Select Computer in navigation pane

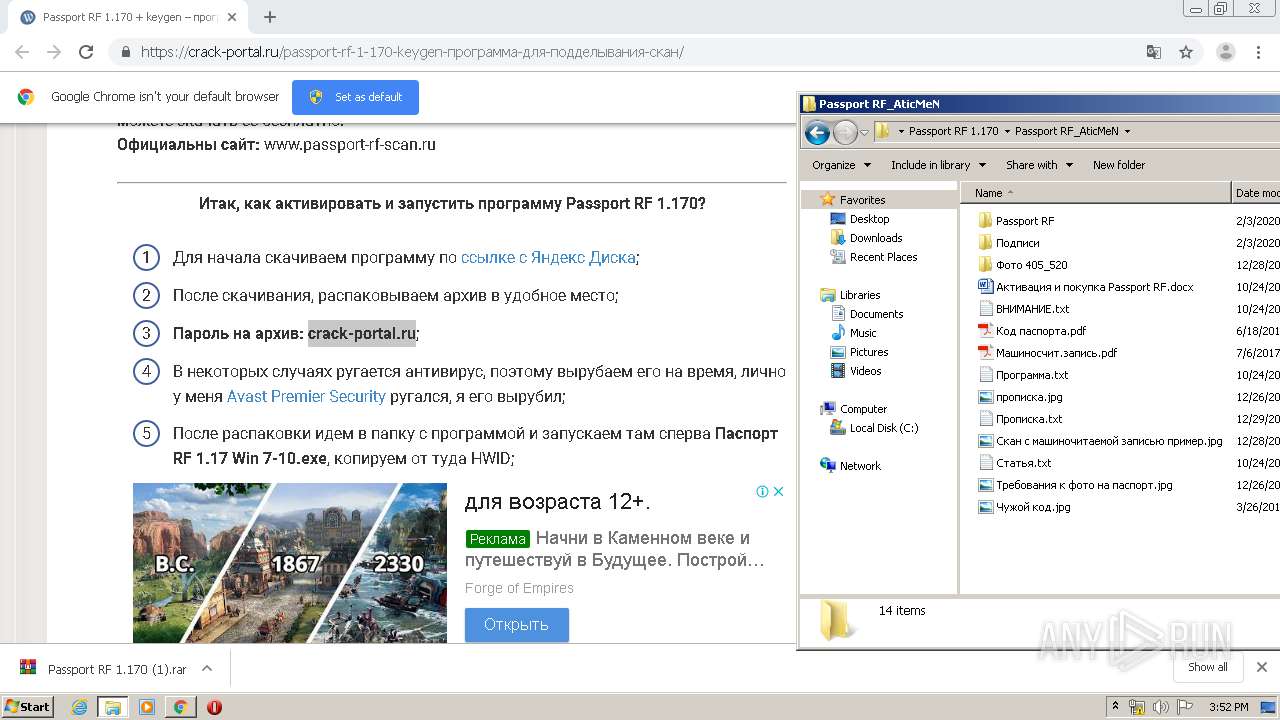coord(863,409)
